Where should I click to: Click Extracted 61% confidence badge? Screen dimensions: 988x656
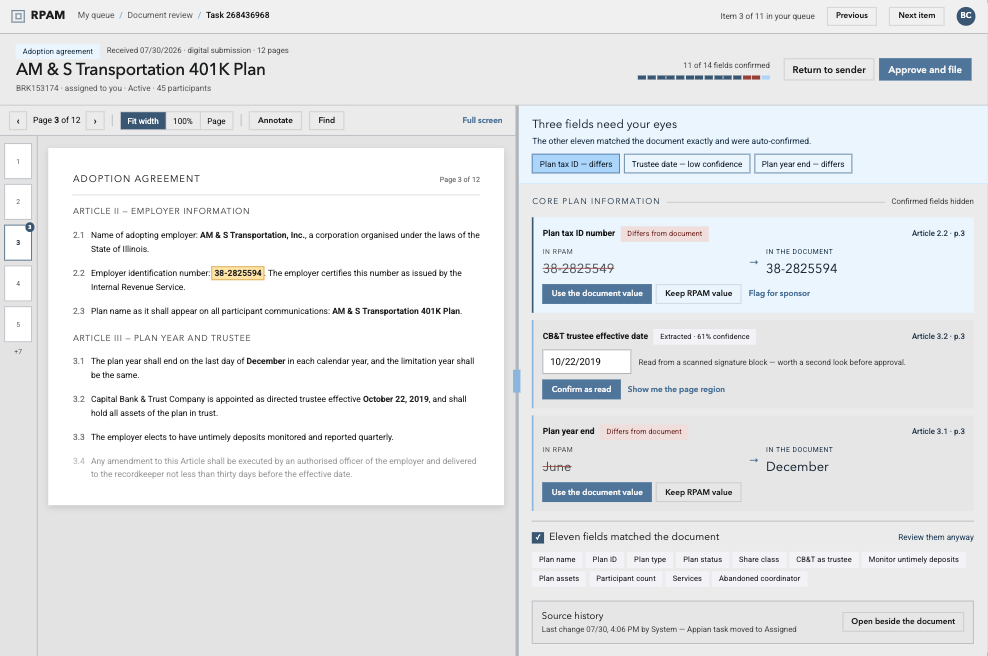(704, 337)
